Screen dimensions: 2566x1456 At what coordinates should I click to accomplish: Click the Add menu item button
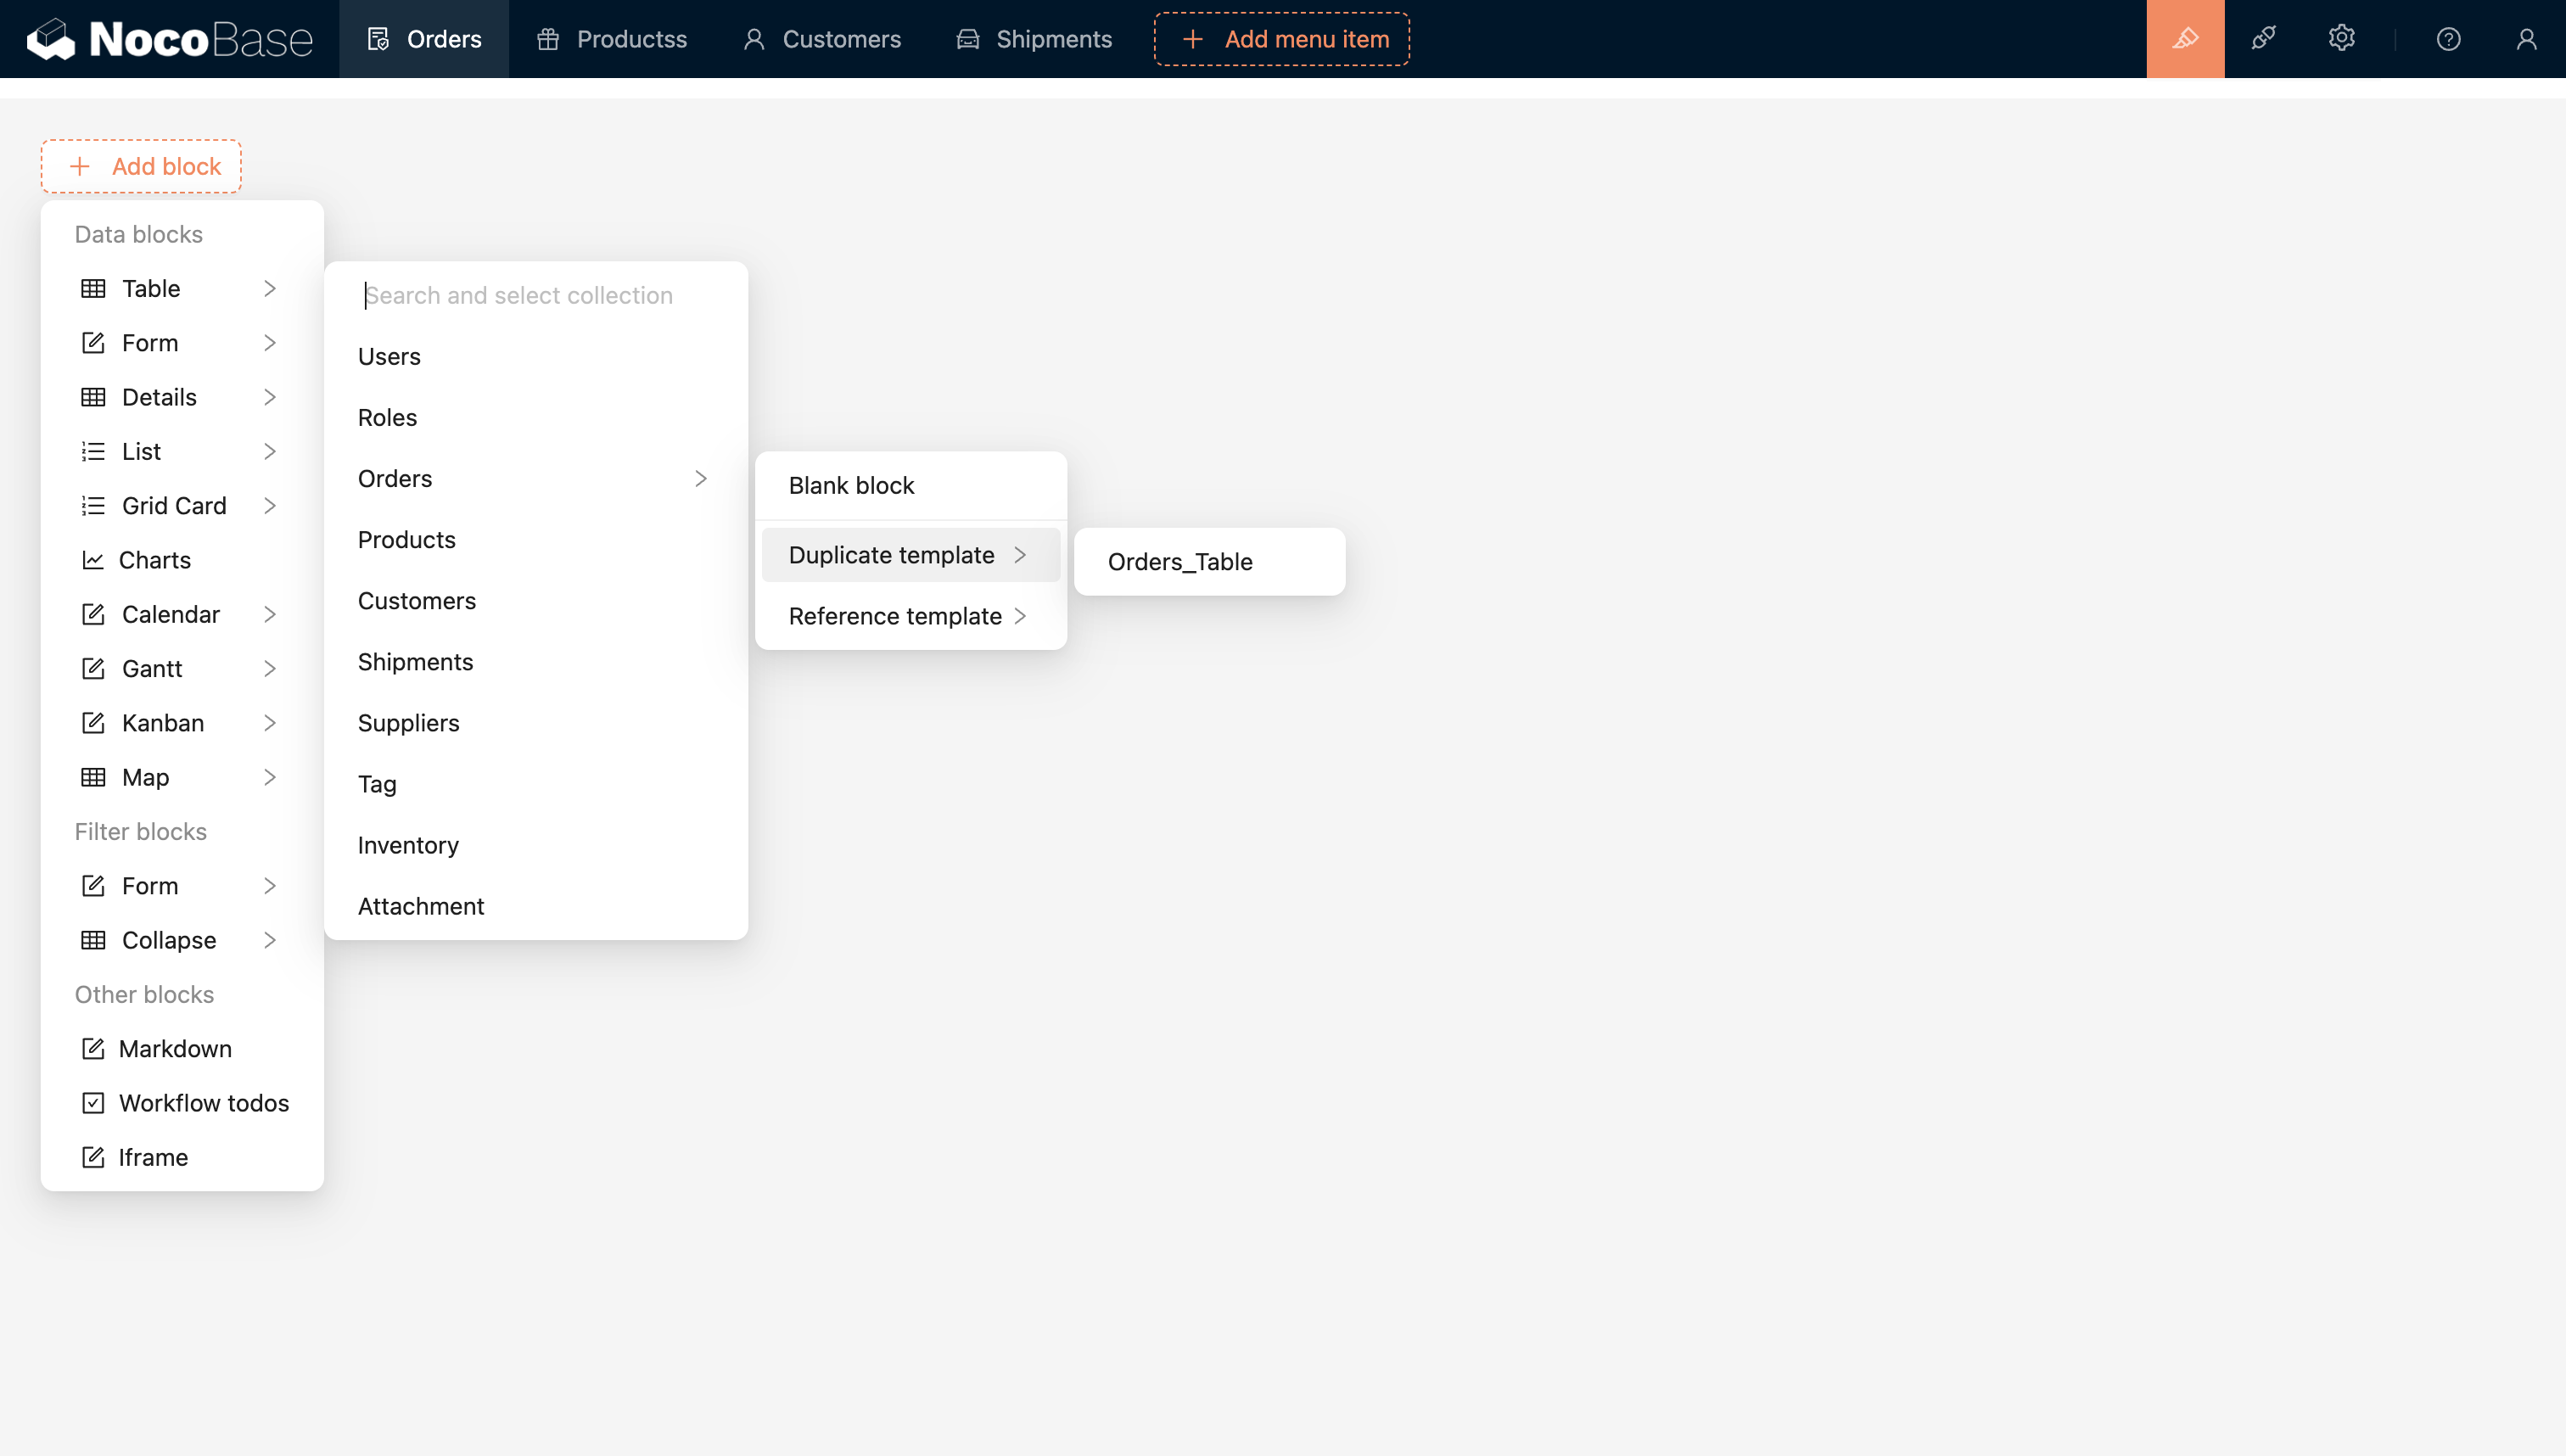[x=1282, y=39]
